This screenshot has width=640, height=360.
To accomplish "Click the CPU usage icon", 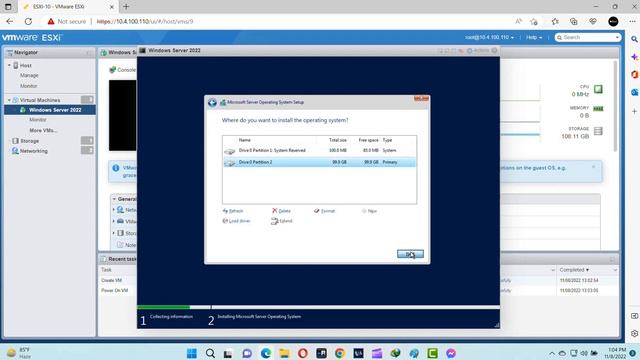I will tap(598, 89).
